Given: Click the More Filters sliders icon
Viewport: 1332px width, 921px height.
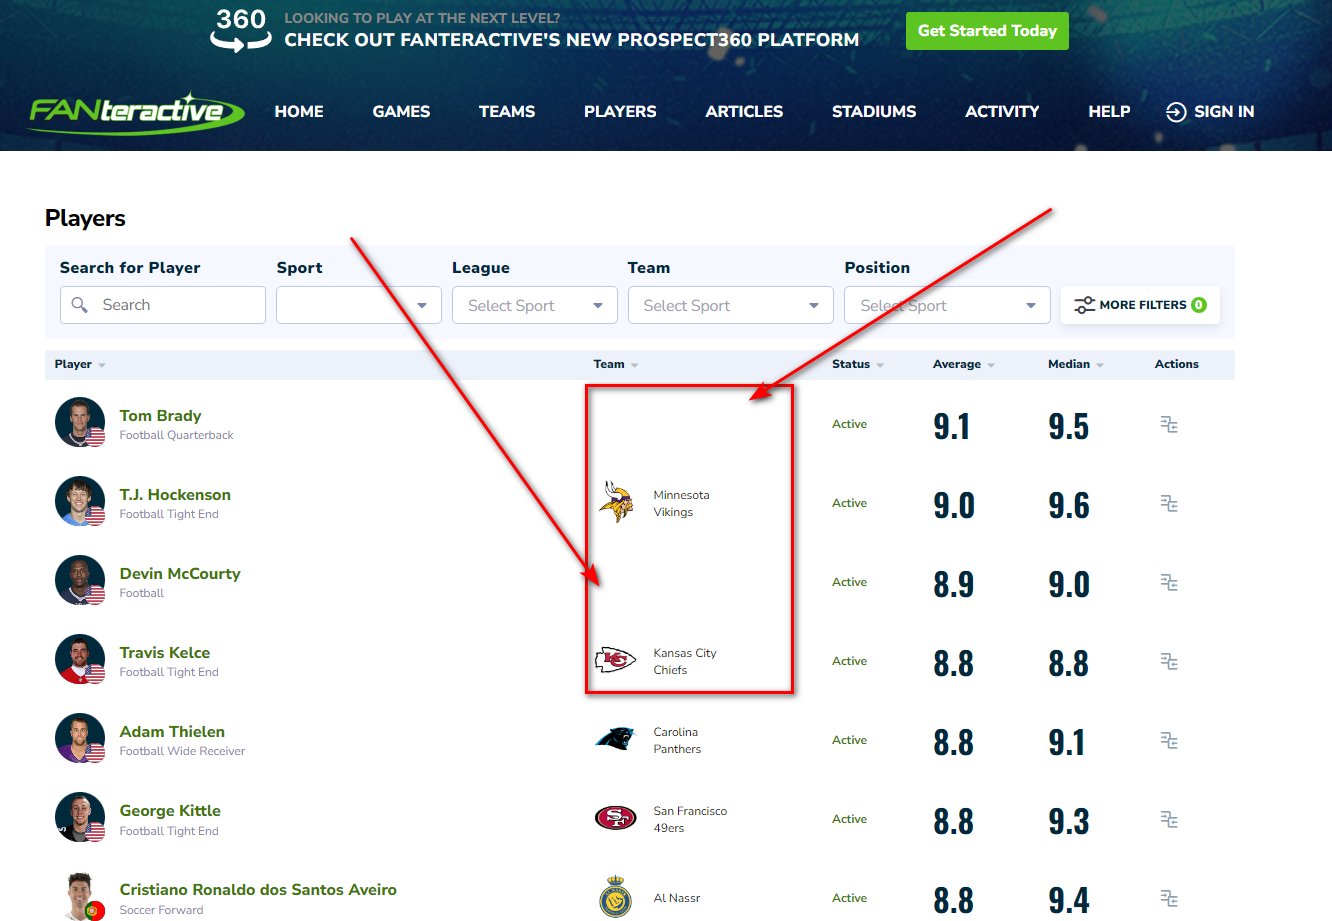Looking at the screenshot, I should coord(1085,305).
